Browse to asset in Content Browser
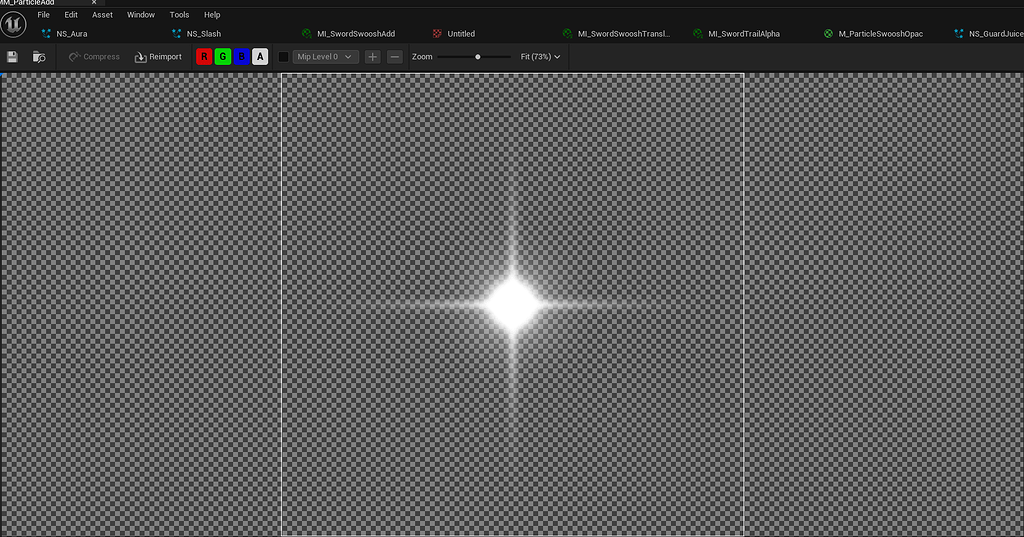Viewport: 1024px width, 537px height. click(39, 57)
